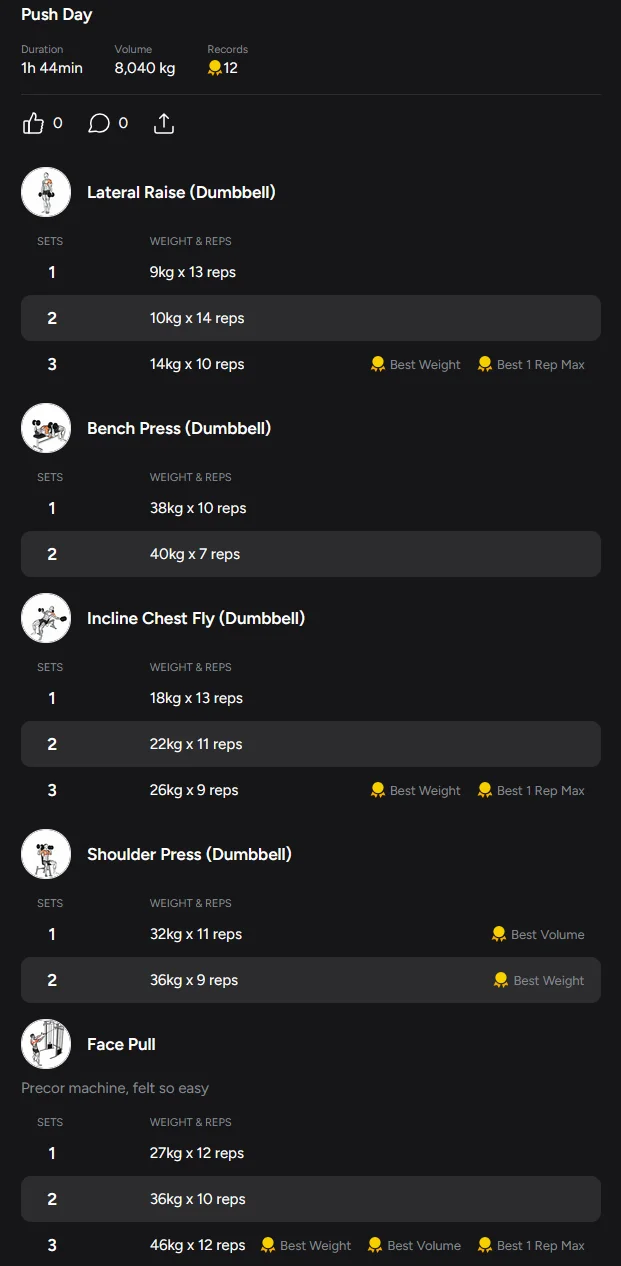Viewport: 621px width, 1266px height.
Task: Click Best Volume badge on Shoulder Press
Action: coord(538,934)
